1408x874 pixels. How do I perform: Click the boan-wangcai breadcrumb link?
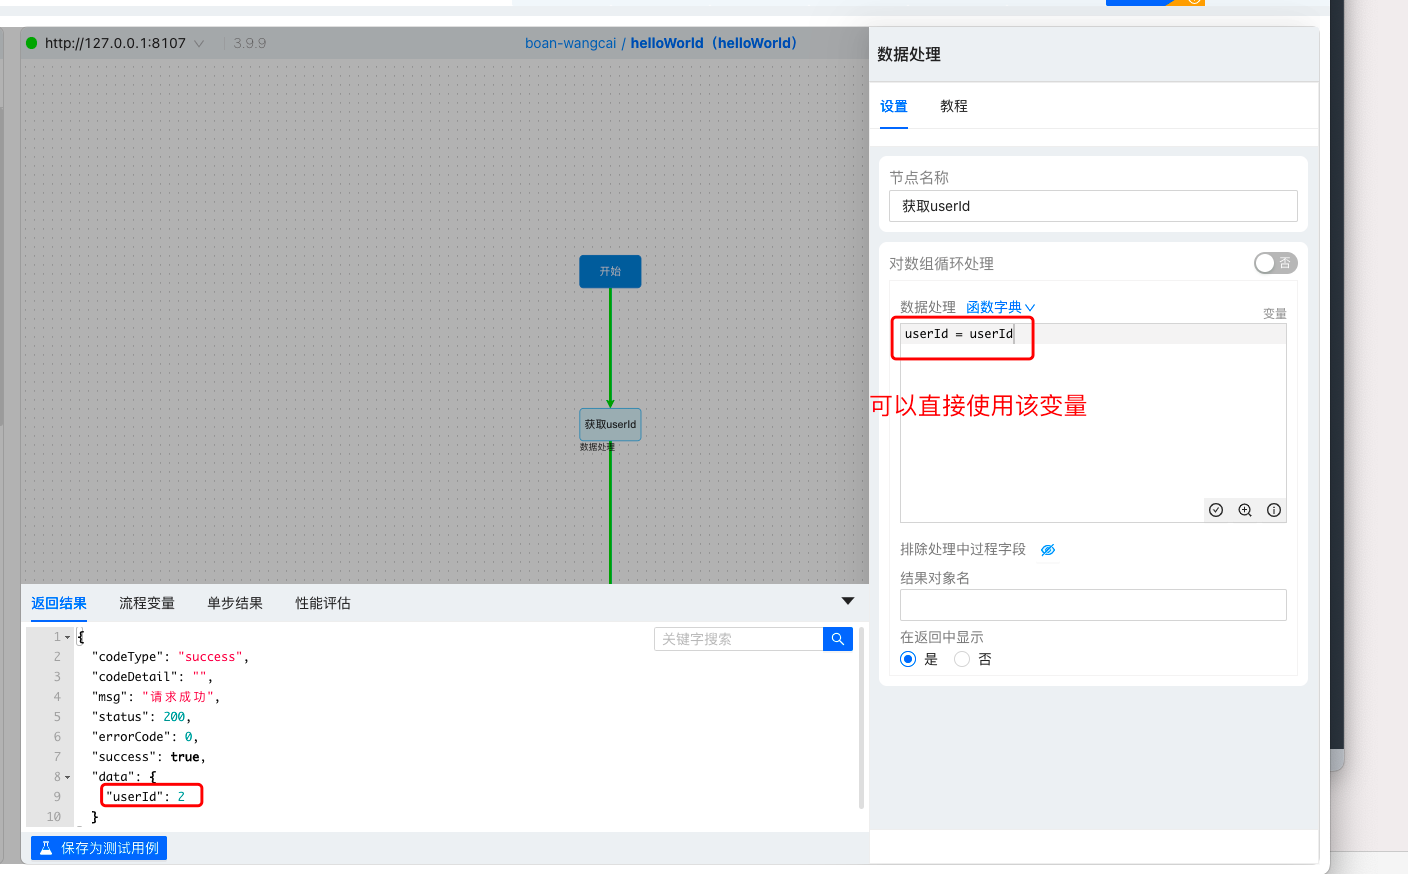click(571, 43)
